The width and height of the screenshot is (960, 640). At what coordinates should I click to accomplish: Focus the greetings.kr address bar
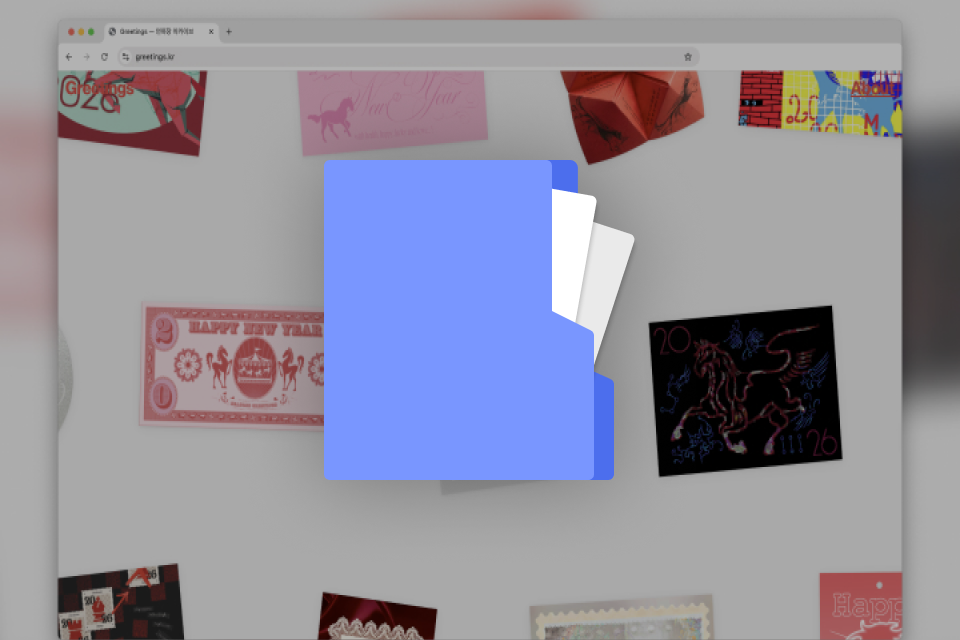(408, 57)
